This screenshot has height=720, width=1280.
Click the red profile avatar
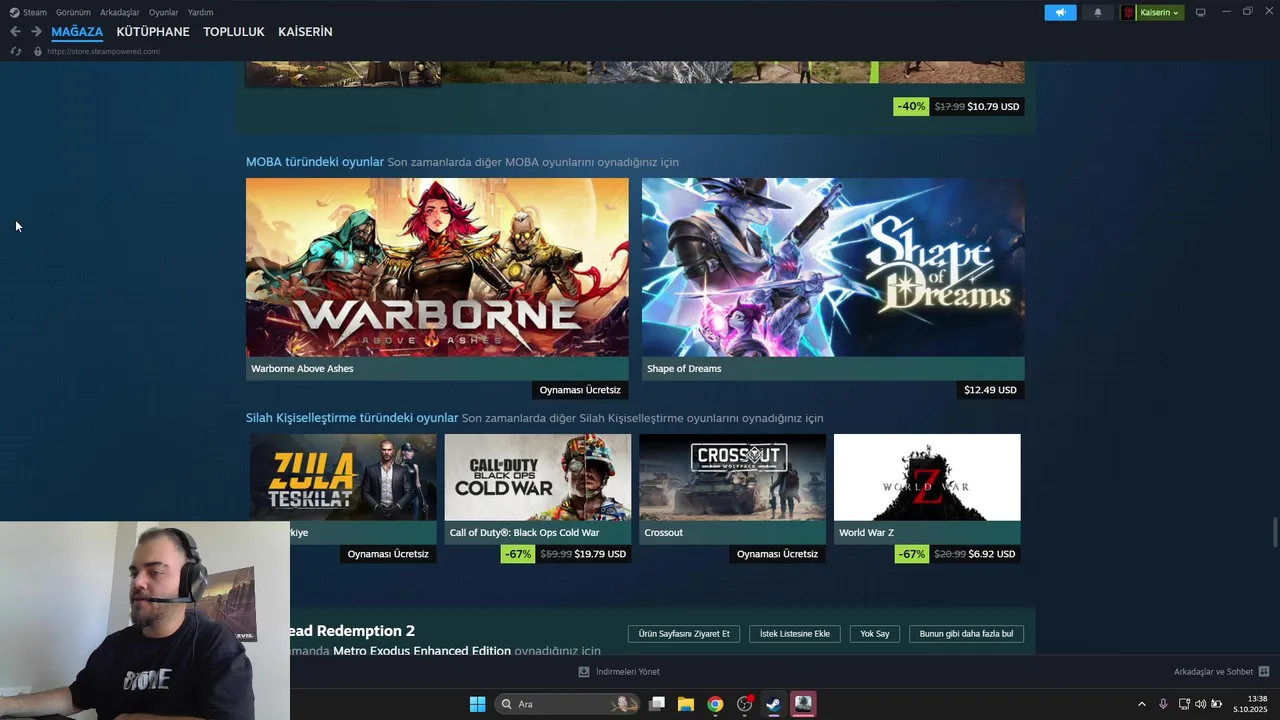click(x=1129, y=12)
